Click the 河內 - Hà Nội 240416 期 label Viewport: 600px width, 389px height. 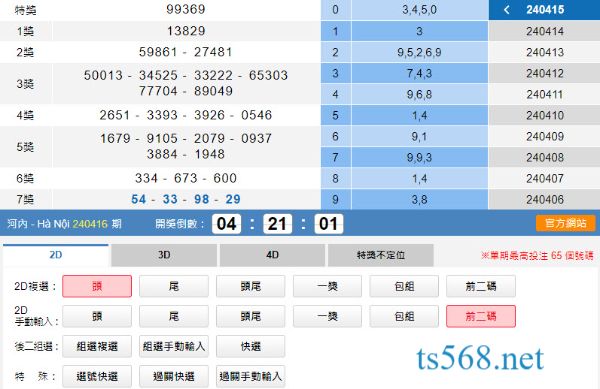coord(64,224)
